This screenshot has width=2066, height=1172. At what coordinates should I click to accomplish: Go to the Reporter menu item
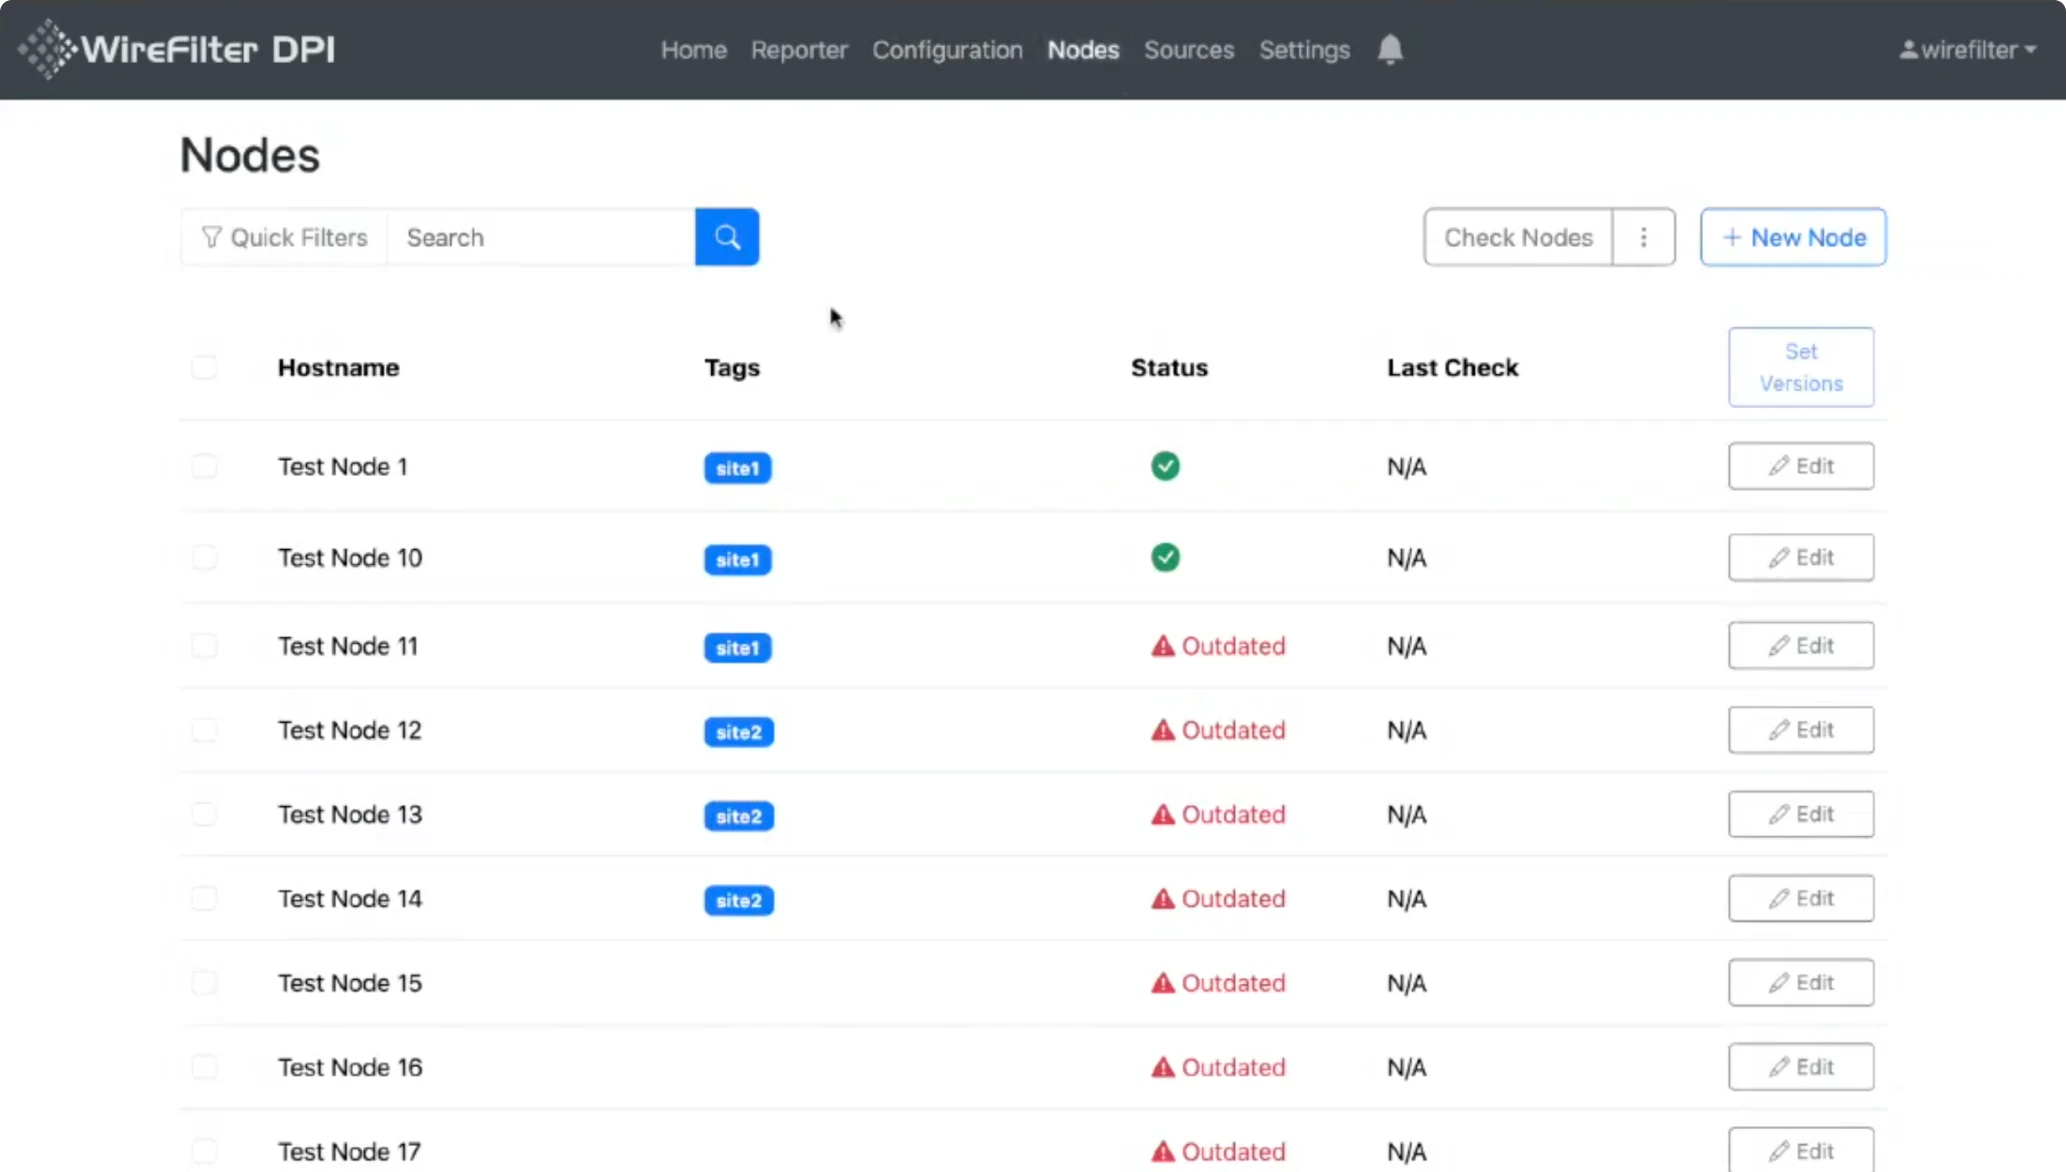tap(798, 49)
